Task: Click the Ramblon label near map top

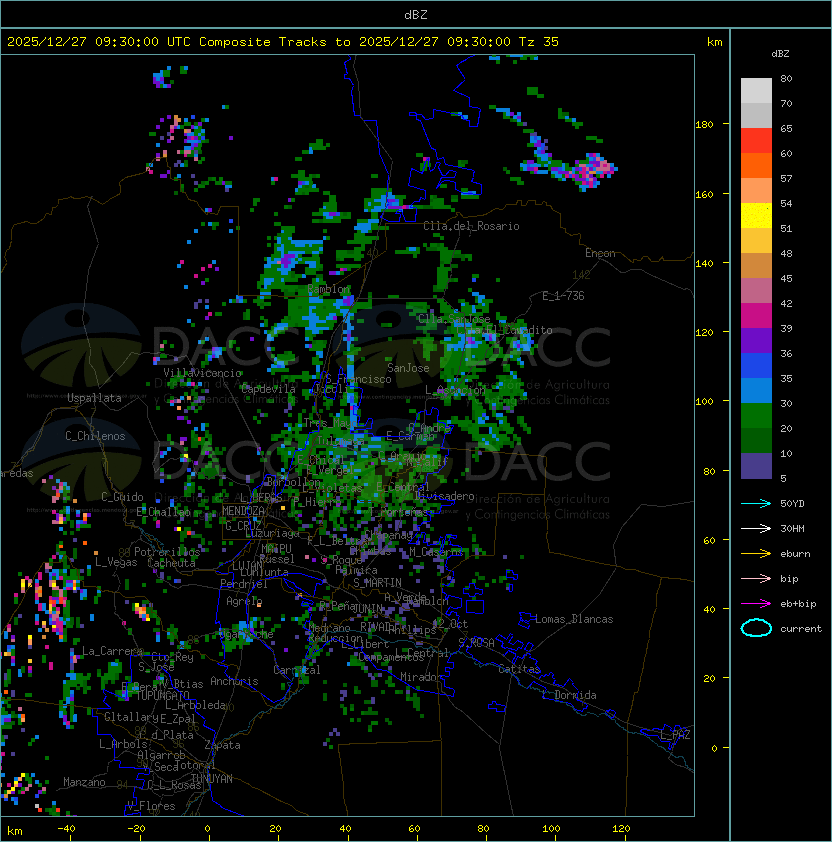Action: 329,289
